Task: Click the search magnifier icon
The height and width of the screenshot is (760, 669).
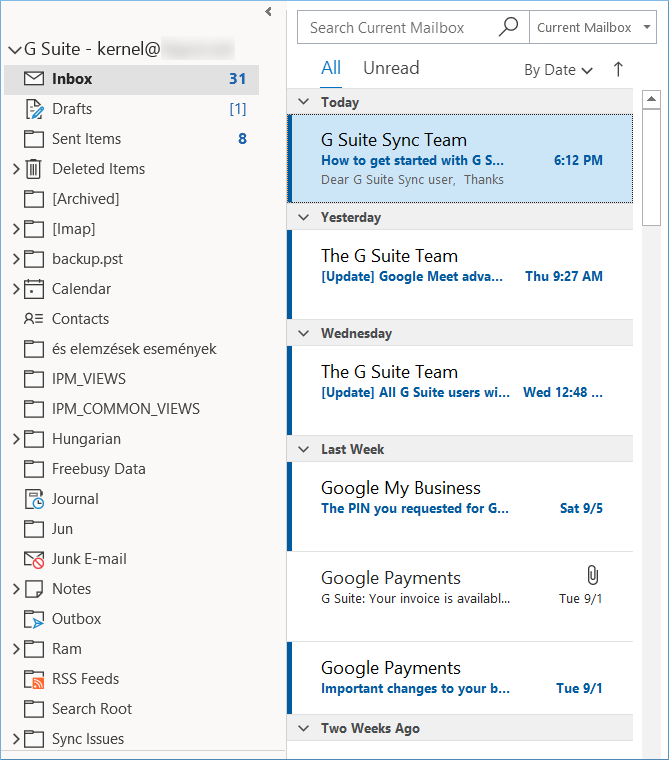Action: point(508,27)
